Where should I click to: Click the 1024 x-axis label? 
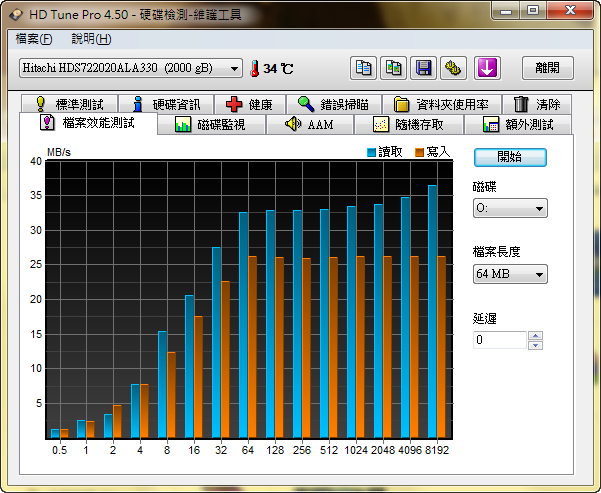(356, 450)
